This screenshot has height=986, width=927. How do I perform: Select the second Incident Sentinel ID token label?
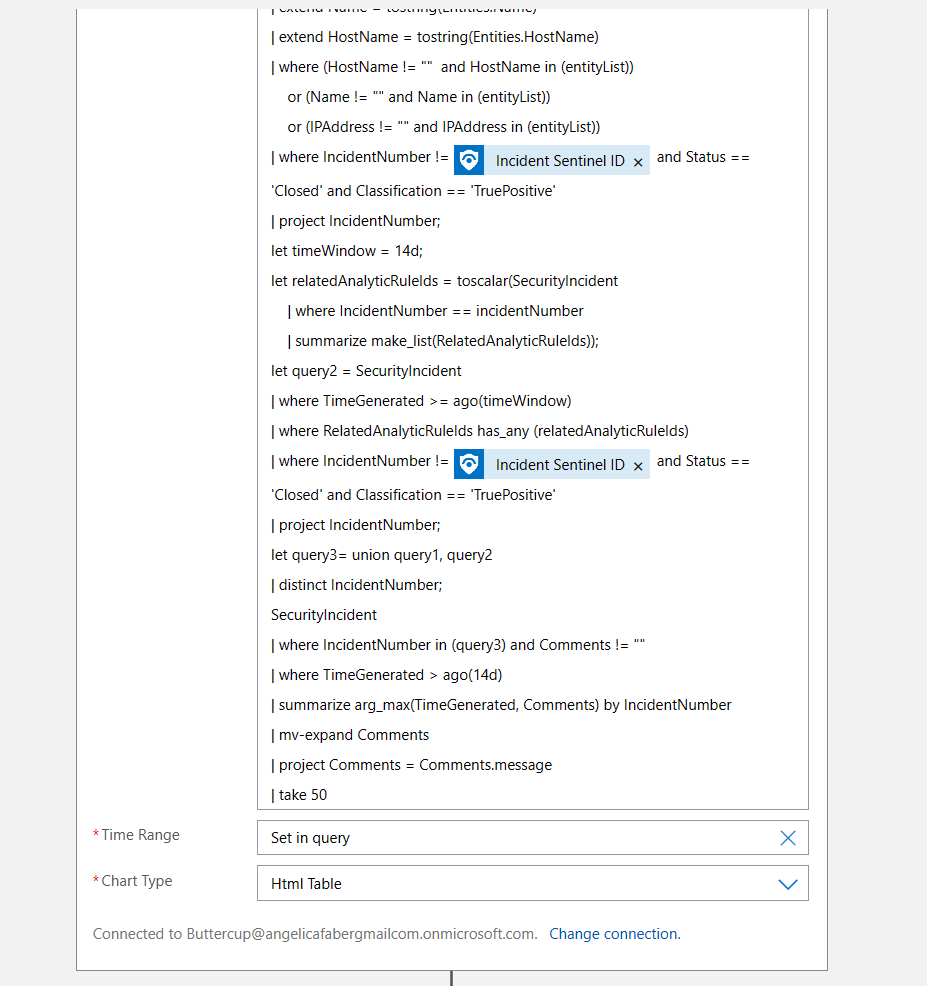(x=560, y=465)
